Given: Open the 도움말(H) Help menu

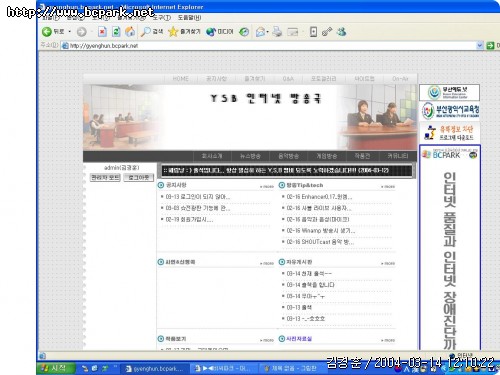Looking at the screenshot, I should tap(189, 18).
